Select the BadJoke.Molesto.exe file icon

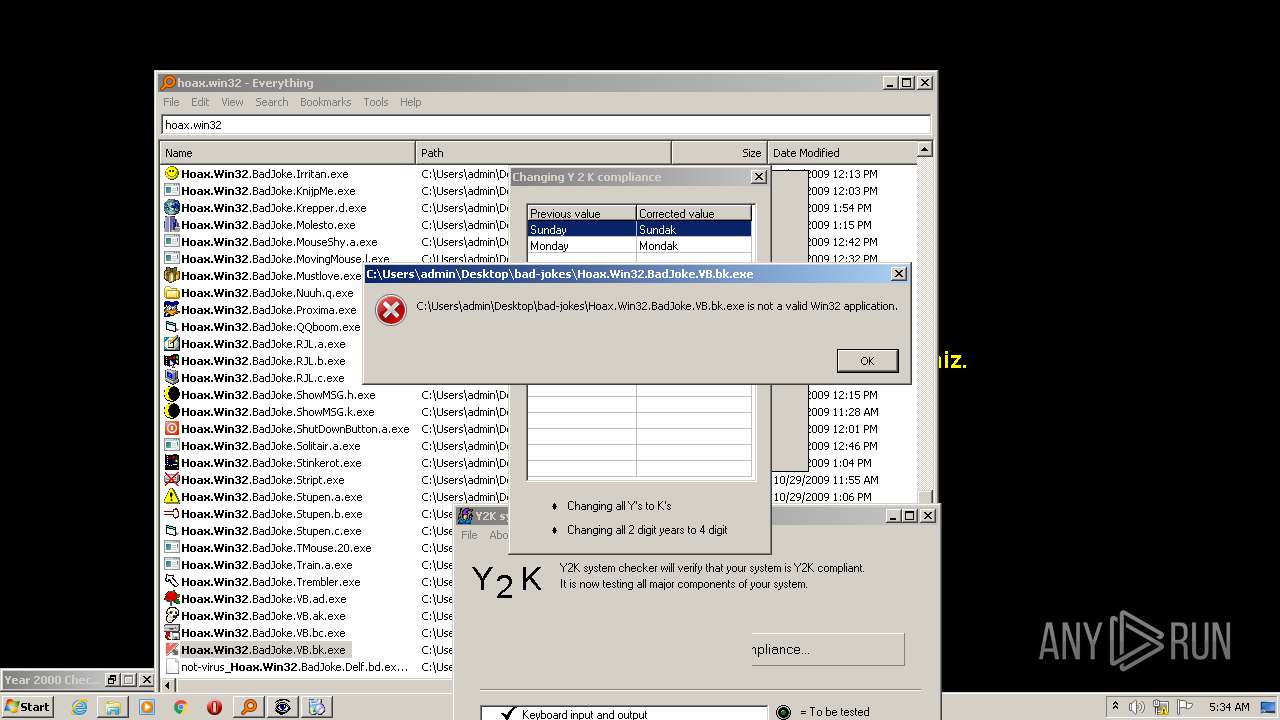172,224
